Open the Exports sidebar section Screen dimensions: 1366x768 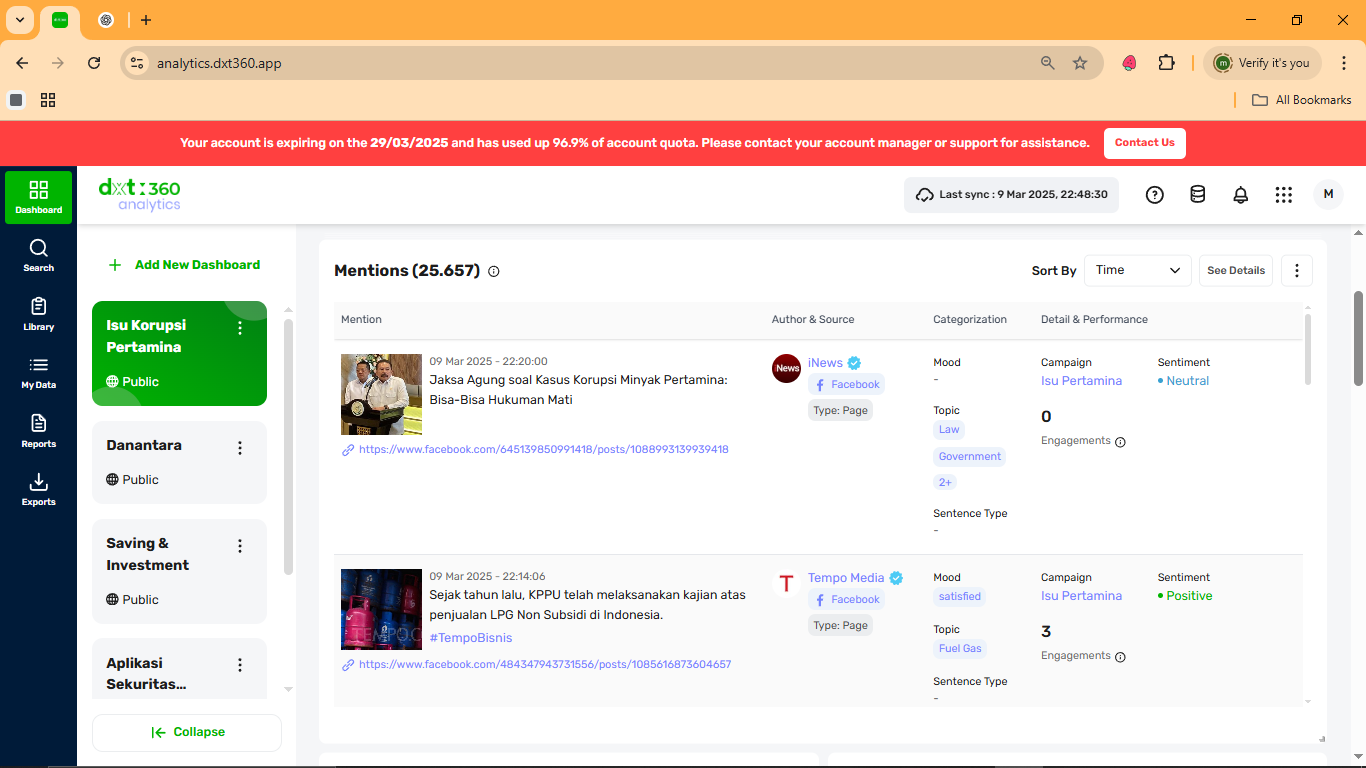38,489
